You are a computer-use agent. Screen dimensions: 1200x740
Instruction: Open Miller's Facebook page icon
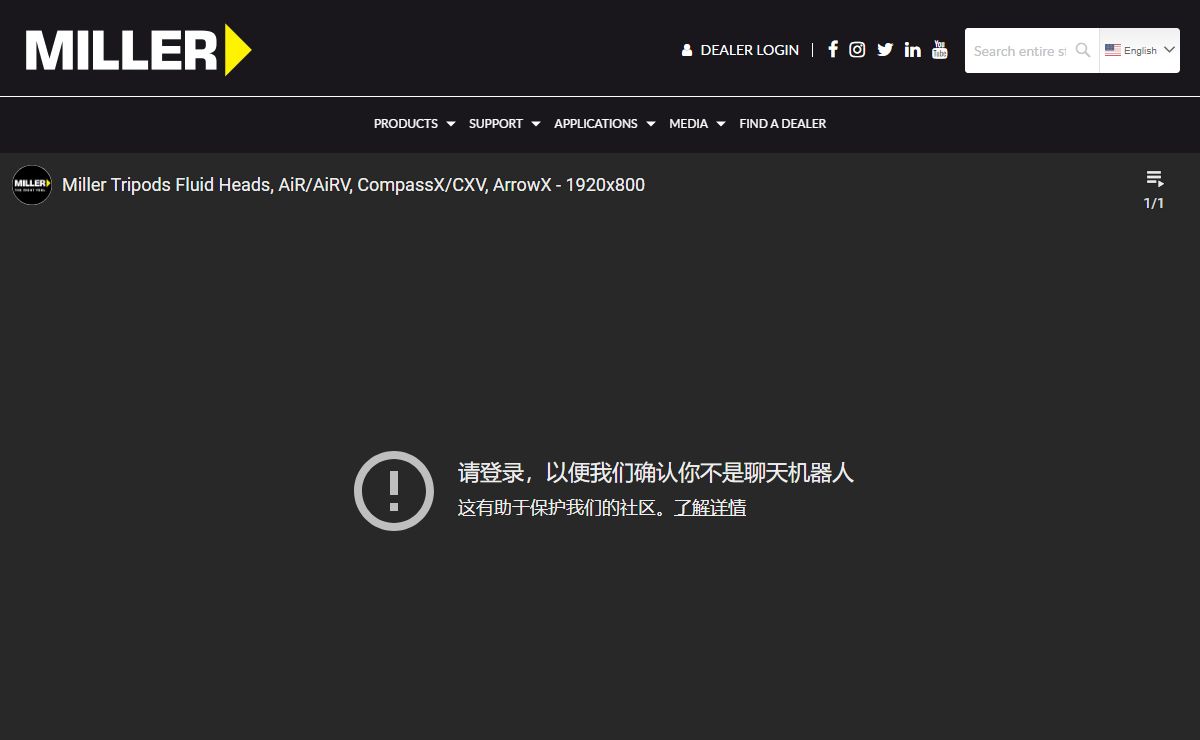(833, 50)
